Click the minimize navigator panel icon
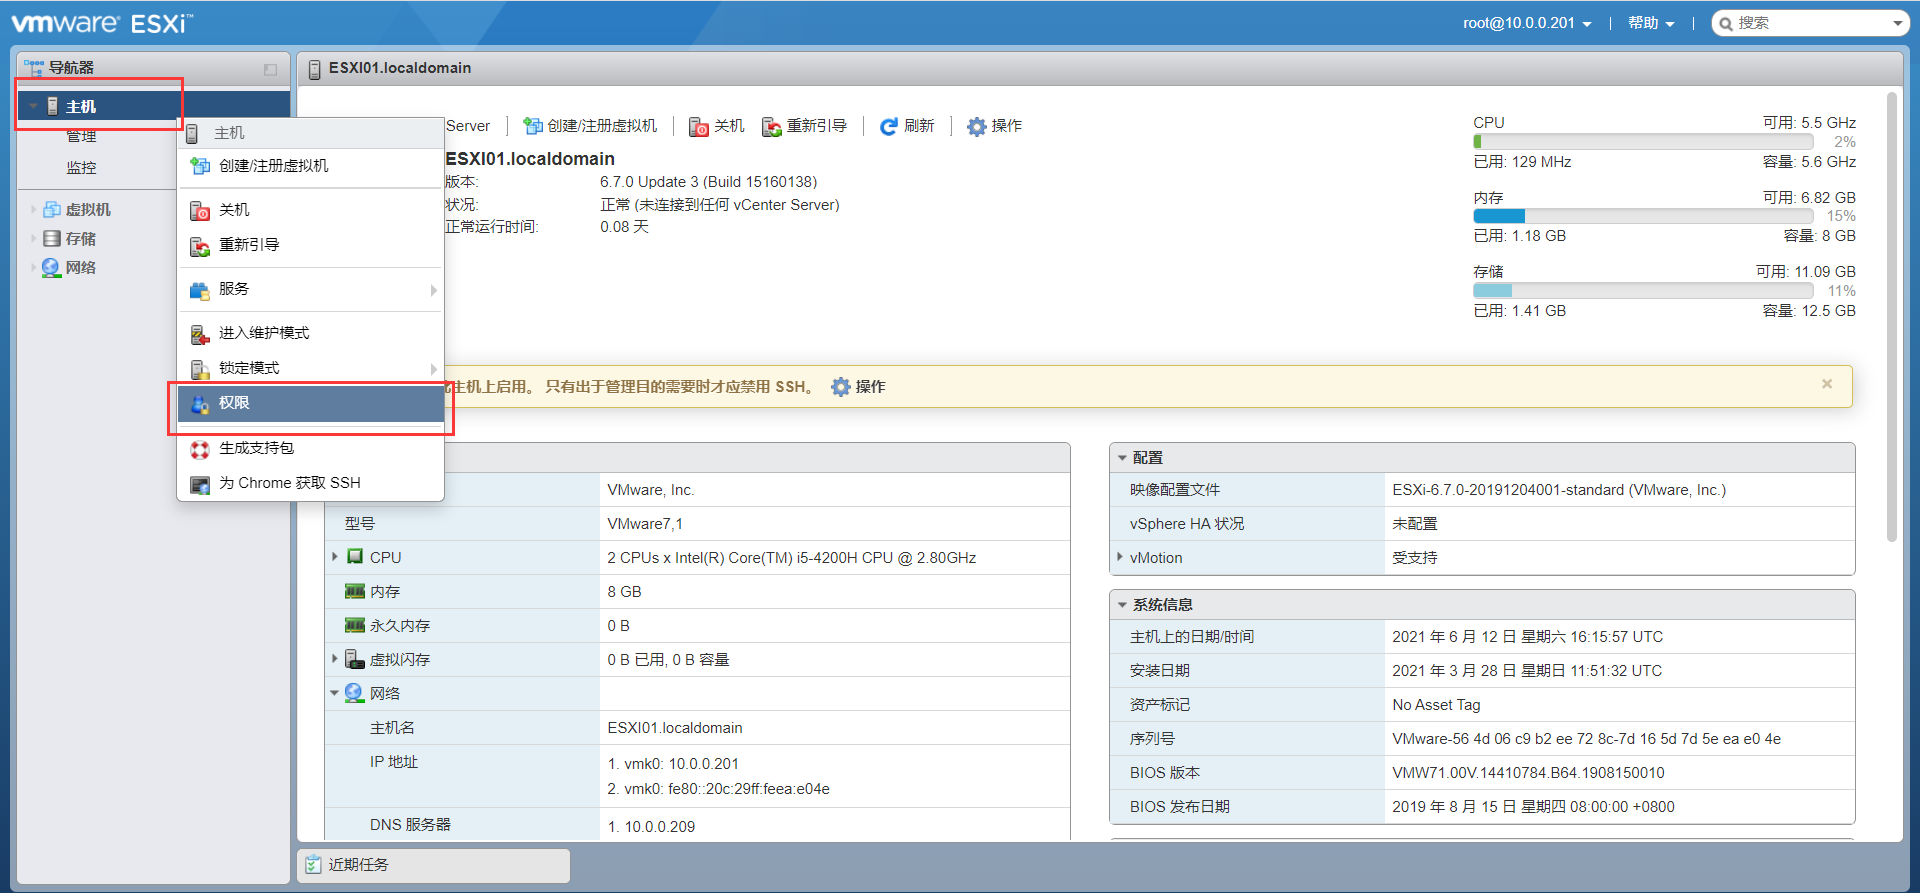 [270, 69]
